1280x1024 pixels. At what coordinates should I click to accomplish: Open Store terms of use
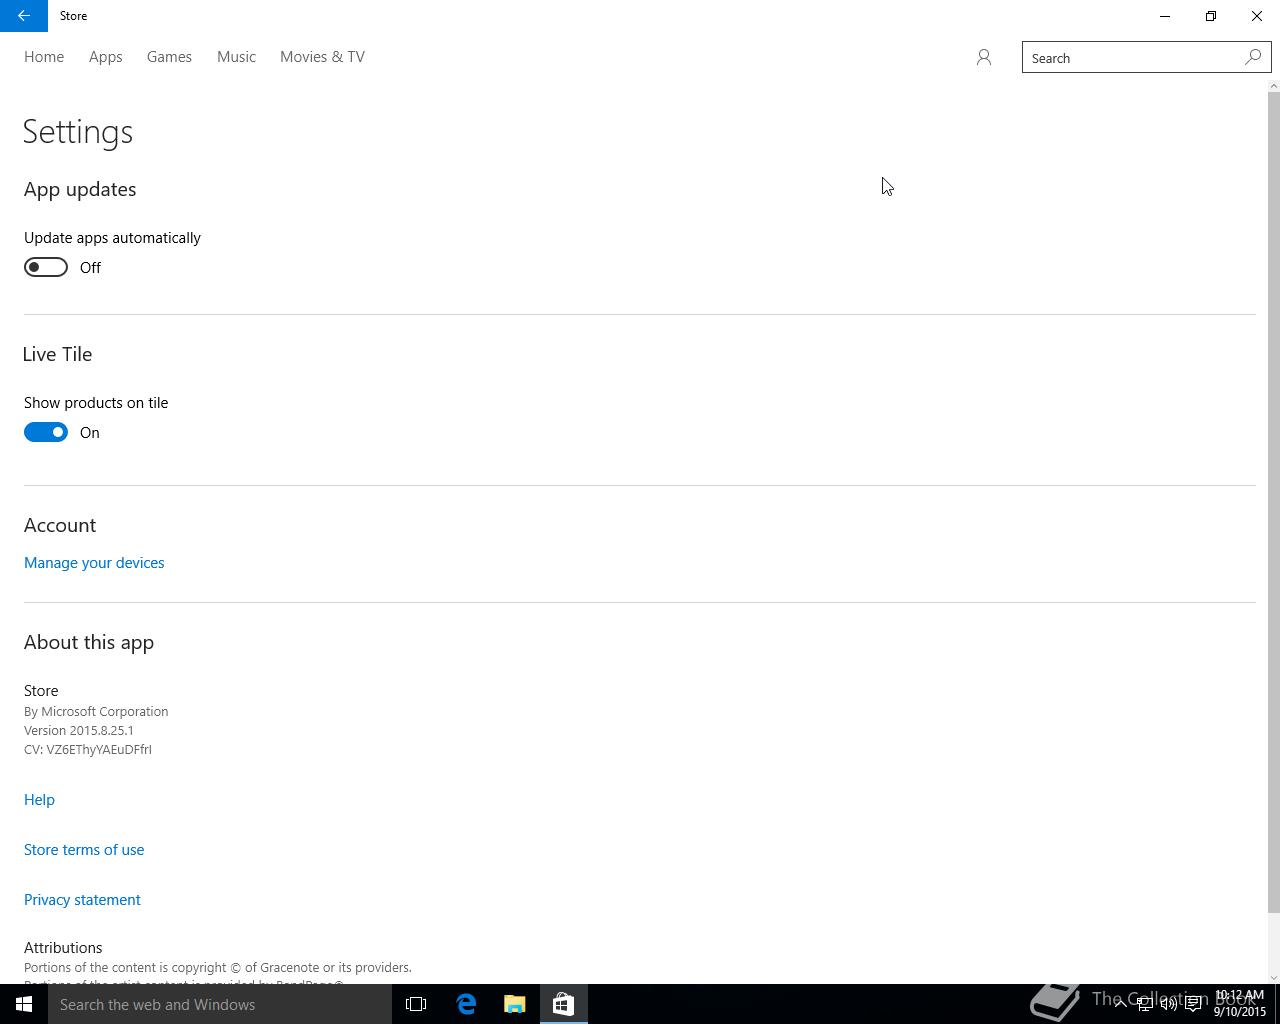[84, 850]
